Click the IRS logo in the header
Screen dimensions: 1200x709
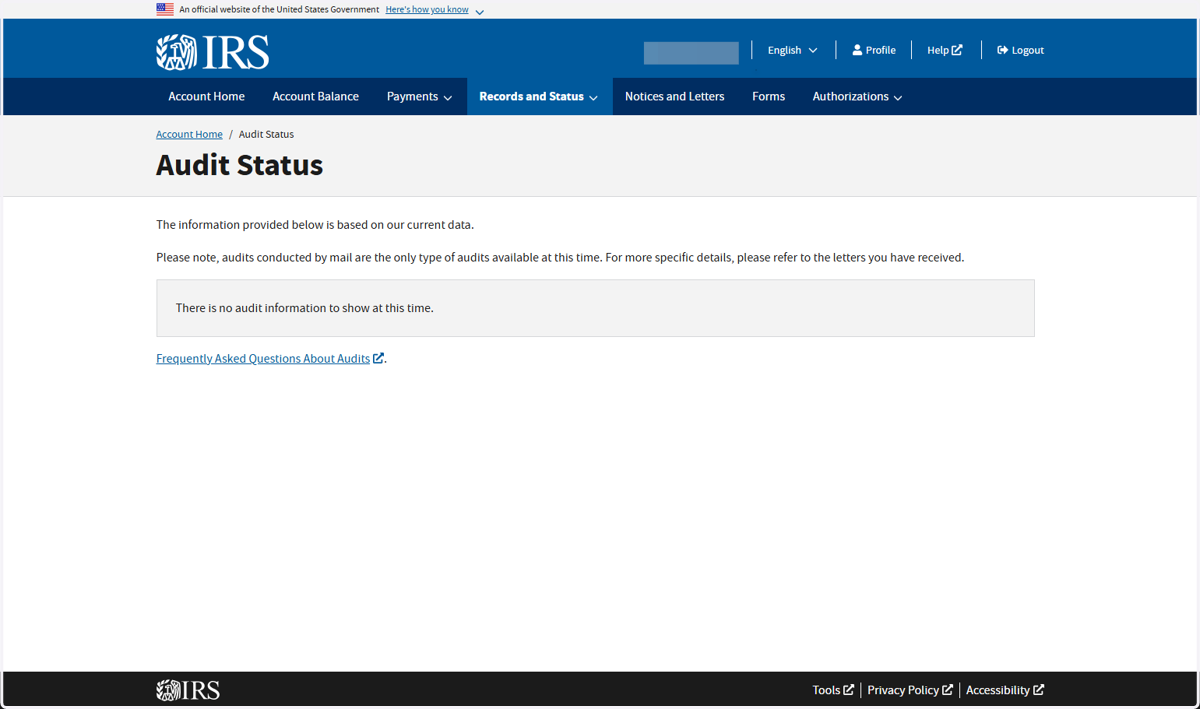tap(212, 52)
